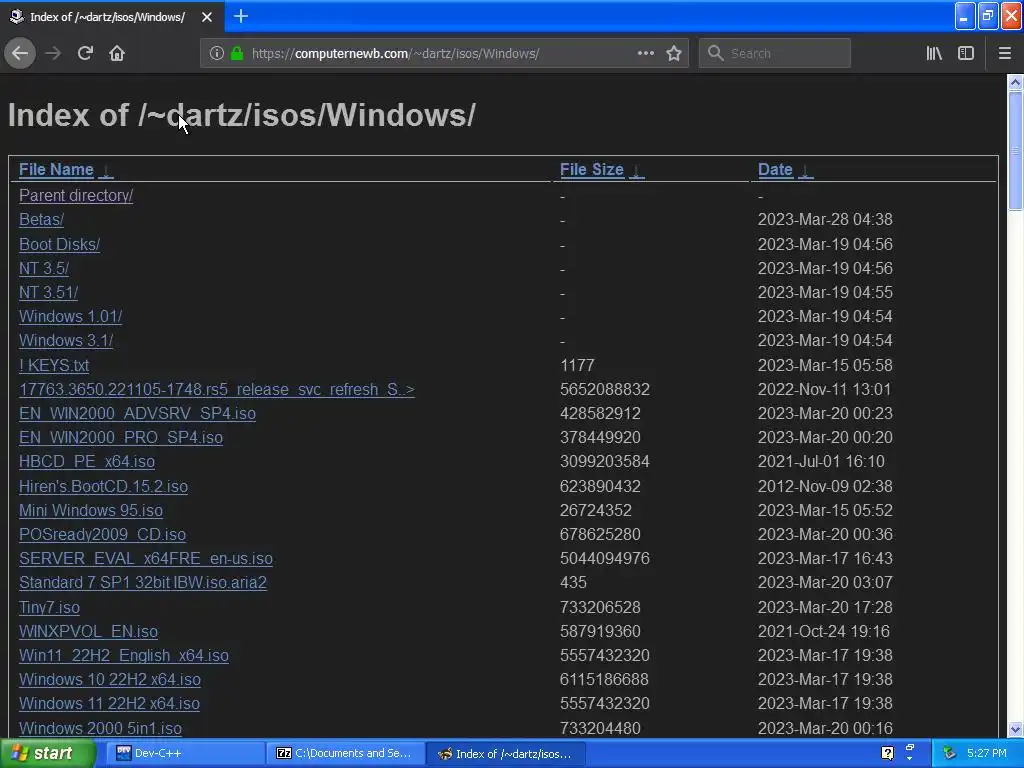The width and height of the screenshot is (1024, 768).
Task: Select the Index of /~dartz taskbar button
Action: (505, 754)
